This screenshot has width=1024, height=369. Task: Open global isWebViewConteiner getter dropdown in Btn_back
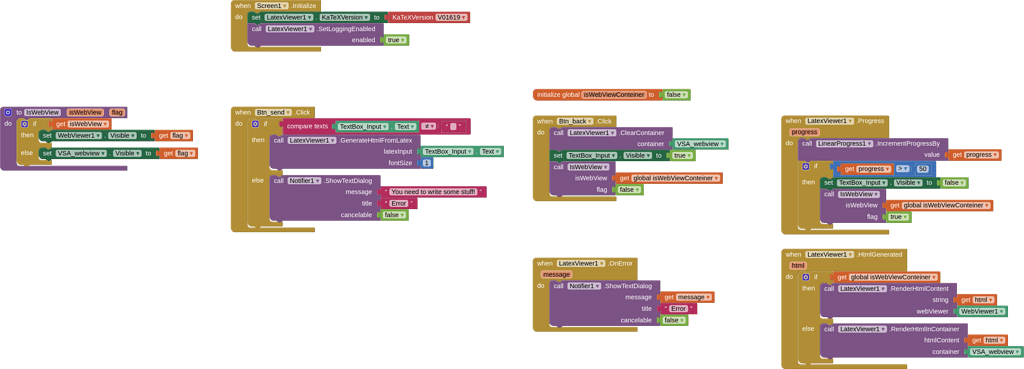[x=676, y=178]
